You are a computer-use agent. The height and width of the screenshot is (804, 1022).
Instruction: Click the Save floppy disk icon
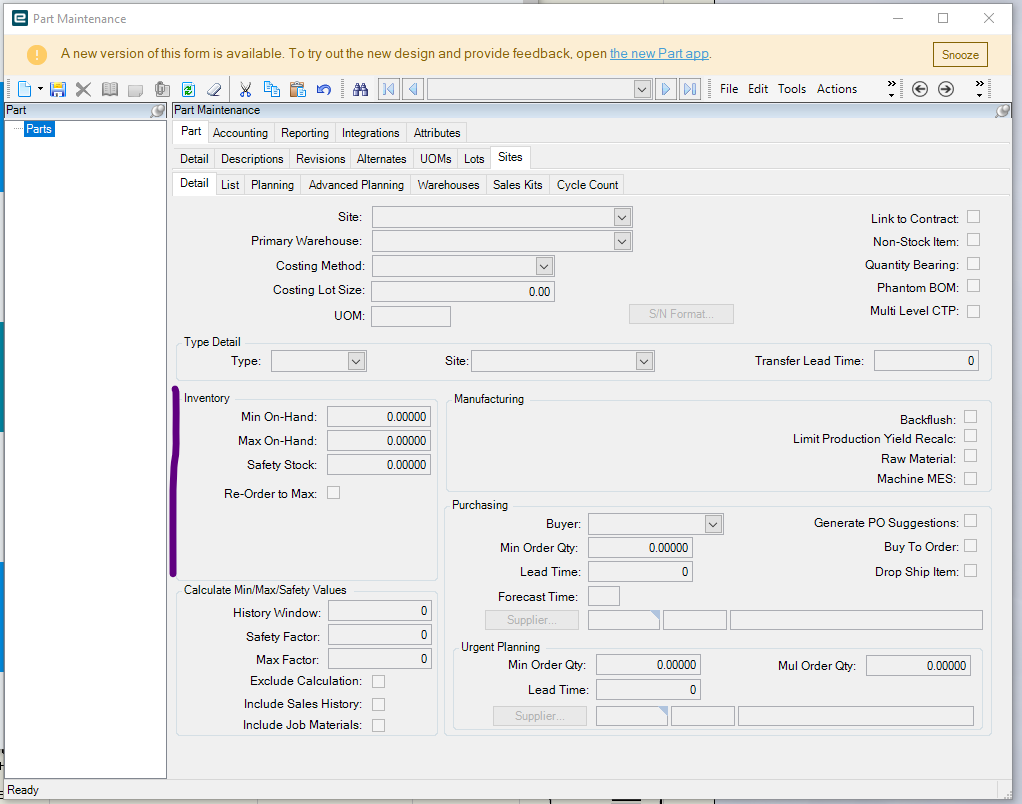point(58,89)
